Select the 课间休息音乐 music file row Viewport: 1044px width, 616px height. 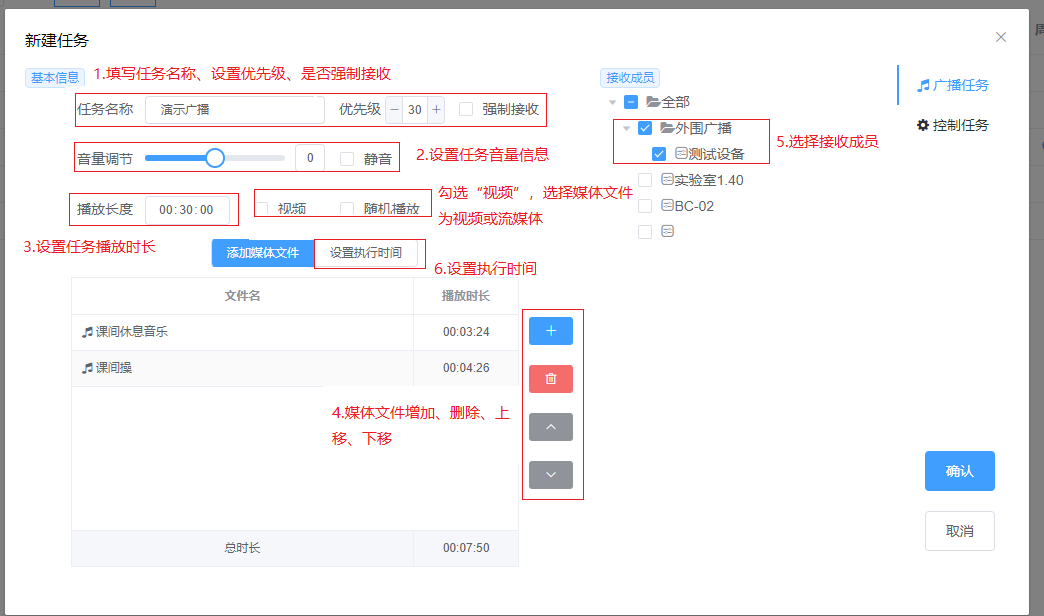point(242,332)
